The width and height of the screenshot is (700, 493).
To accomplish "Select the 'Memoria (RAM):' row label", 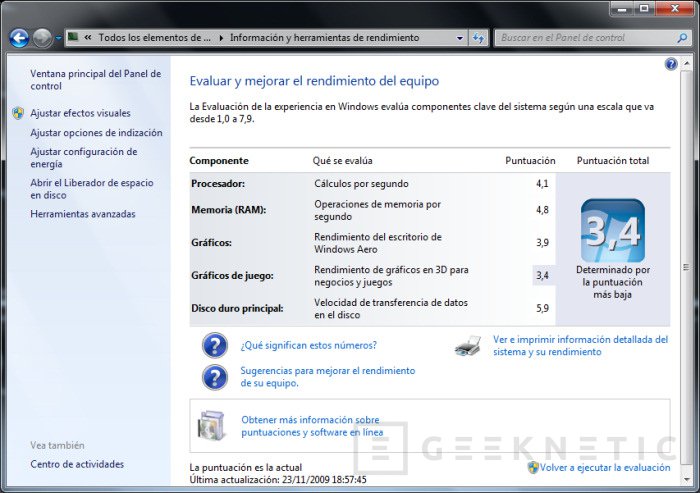I will [x=229, y=209].
